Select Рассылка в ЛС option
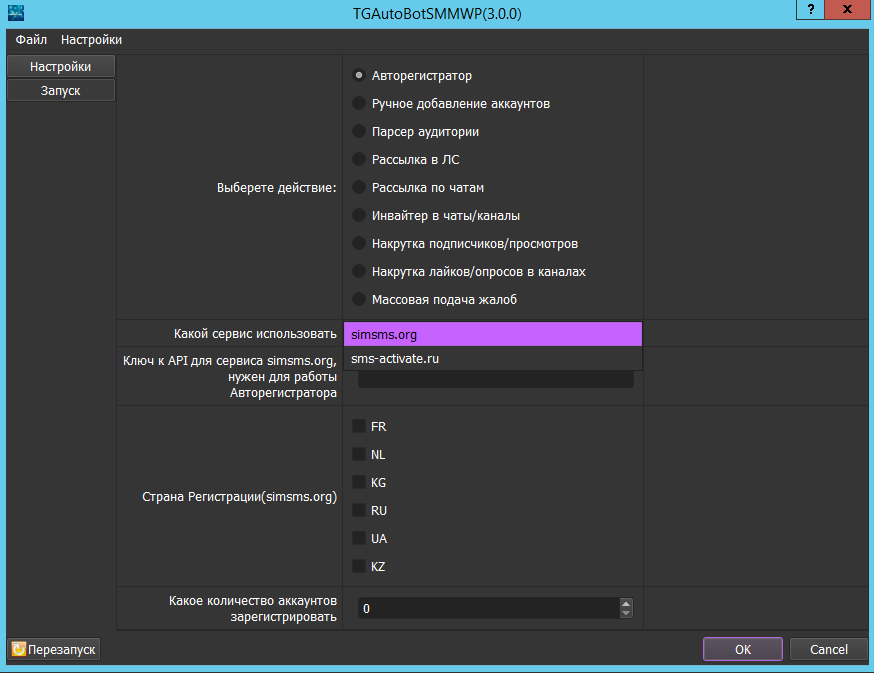Image resolution: width=874 pixels, height=673 pixels. coord(359,160)
